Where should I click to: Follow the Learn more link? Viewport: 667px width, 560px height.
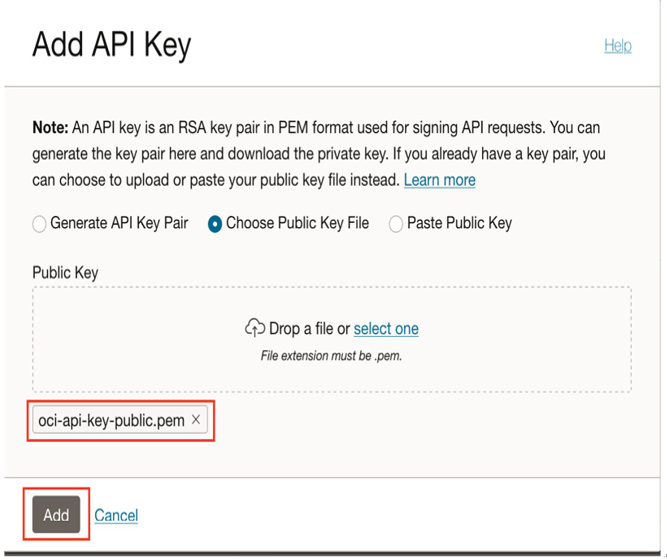point(439,180)
